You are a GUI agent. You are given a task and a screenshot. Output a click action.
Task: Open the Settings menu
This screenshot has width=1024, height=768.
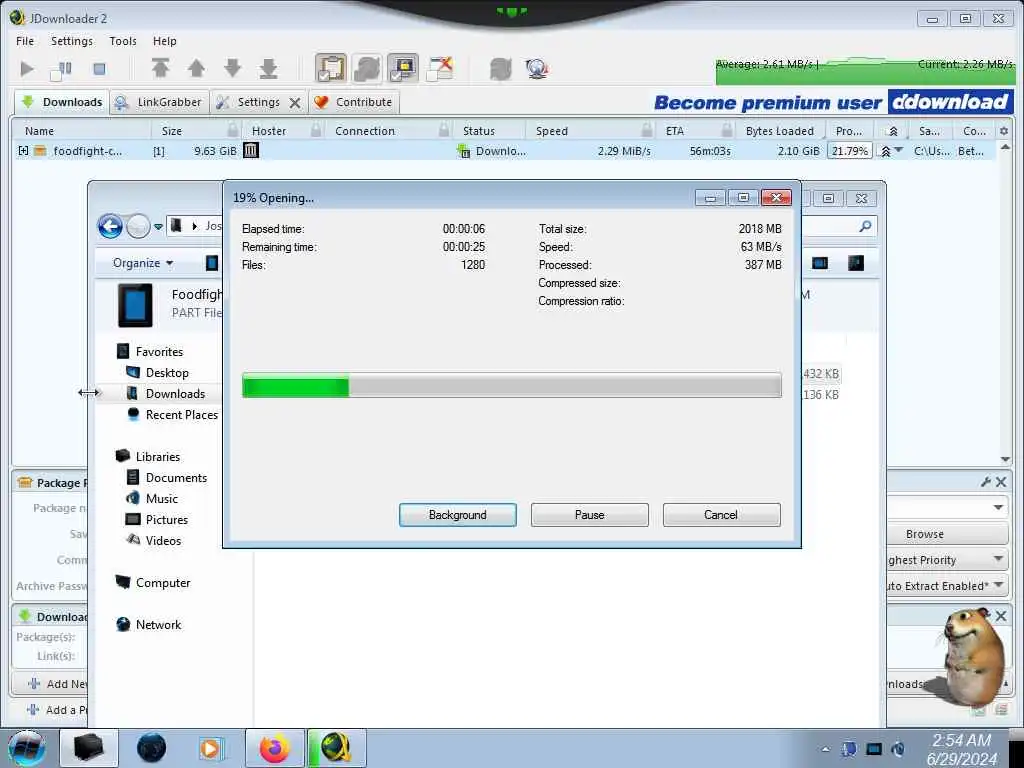(72, 40)
